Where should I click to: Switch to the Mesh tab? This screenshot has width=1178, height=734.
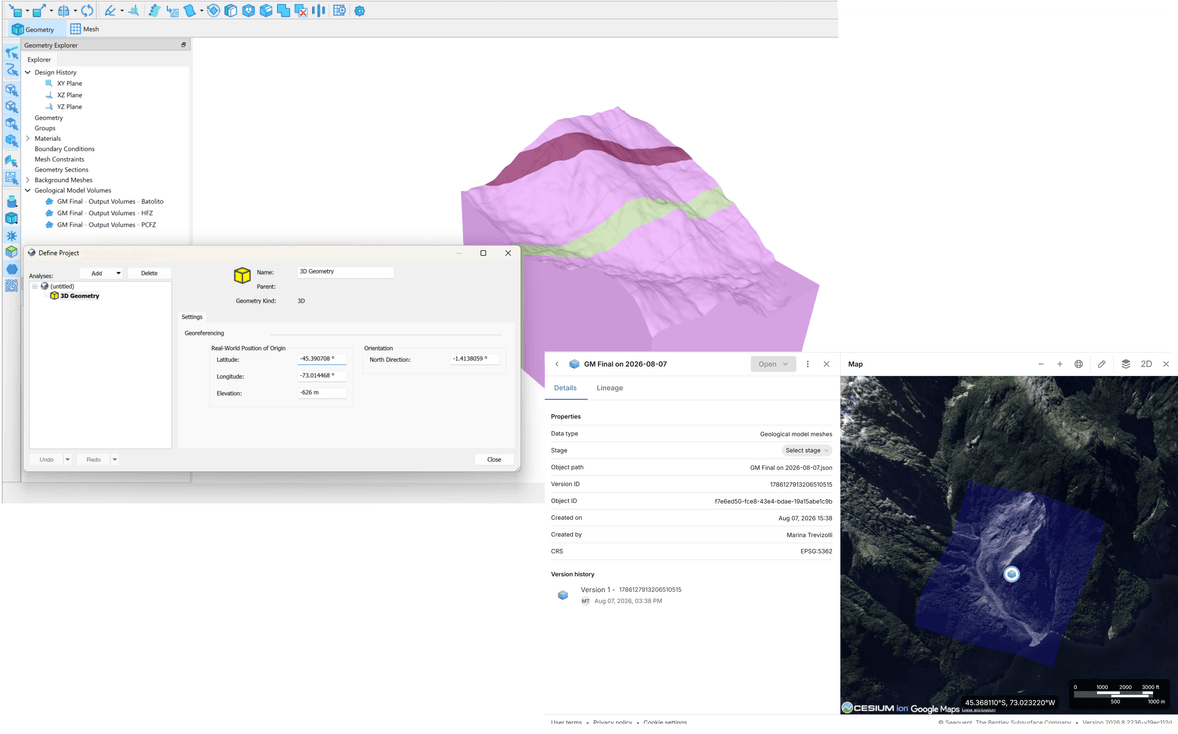point(84,29)
